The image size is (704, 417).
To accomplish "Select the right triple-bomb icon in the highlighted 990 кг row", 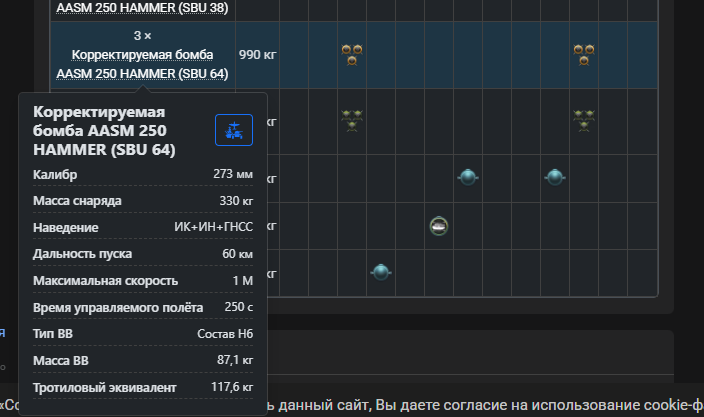I will pyautogui.click(x=584, y=54).
